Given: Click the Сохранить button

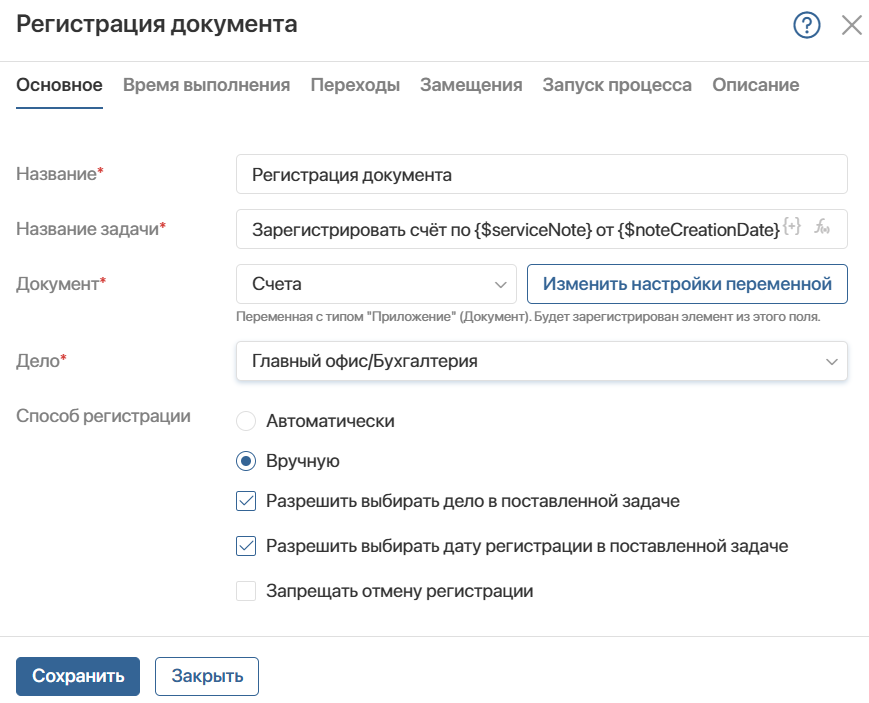Looking at the screenshot, I should tap(78, 676).
